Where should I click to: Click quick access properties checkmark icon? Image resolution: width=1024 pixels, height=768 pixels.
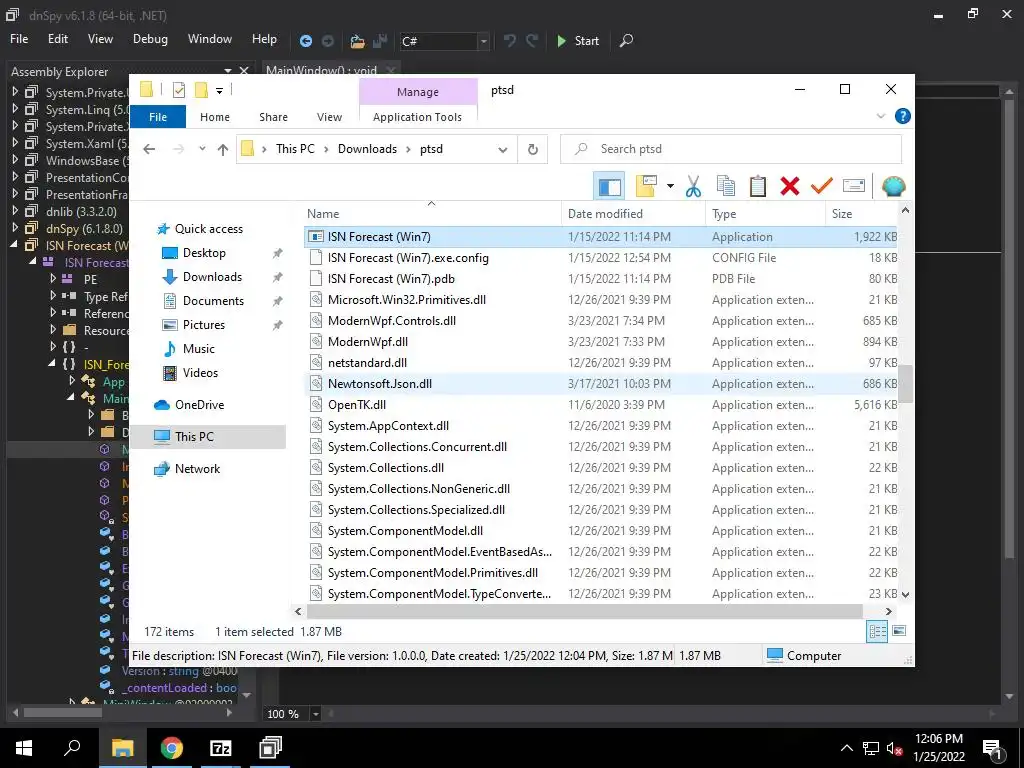pos(179,90)
